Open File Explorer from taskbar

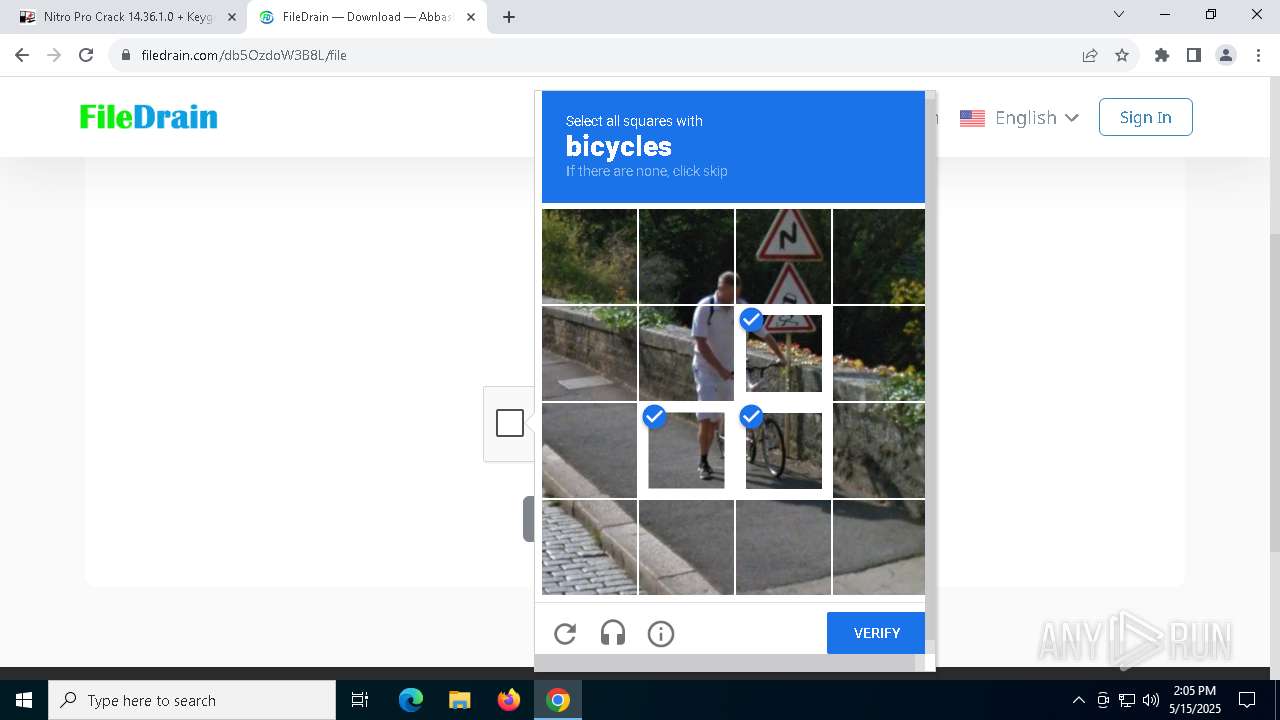[x=459, y=700]
